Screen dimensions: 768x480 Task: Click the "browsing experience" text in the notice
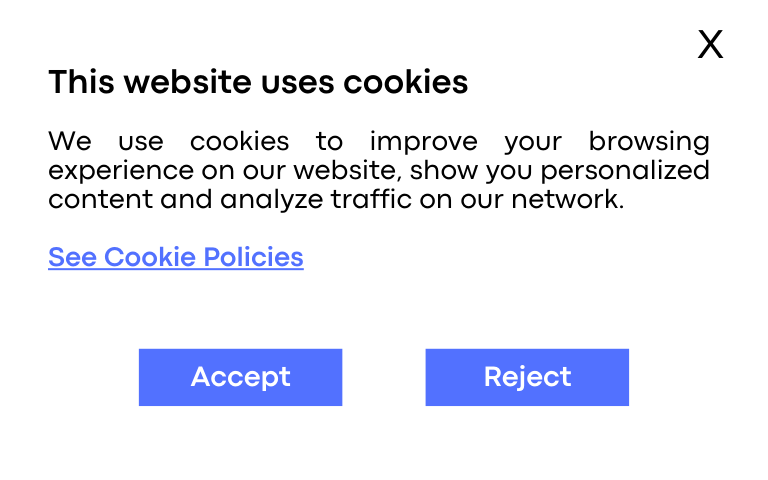(648, 142)
